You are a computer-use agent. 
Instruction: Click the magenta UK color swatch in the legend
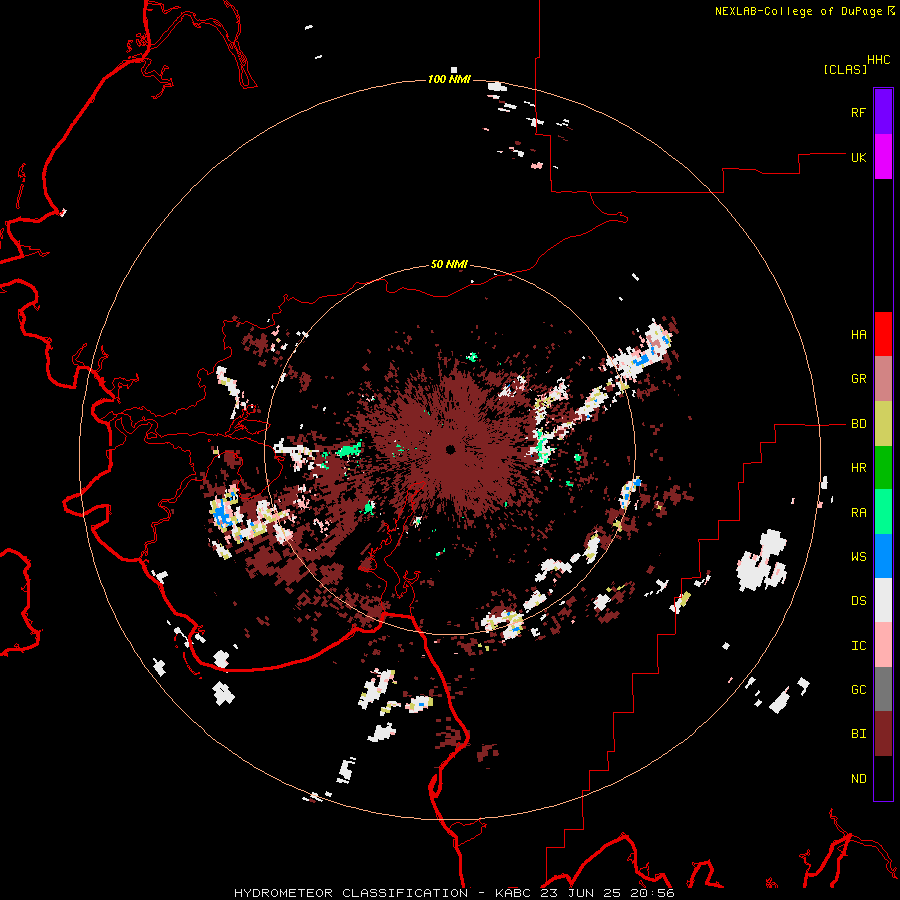point(883,157)
